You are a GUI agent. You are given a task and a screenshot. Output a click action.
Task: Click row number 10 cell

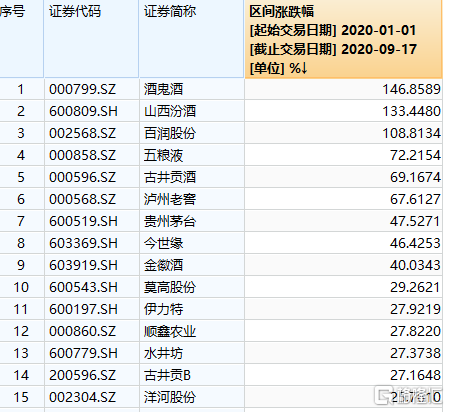pyautogui.click(x=22, y=287)
